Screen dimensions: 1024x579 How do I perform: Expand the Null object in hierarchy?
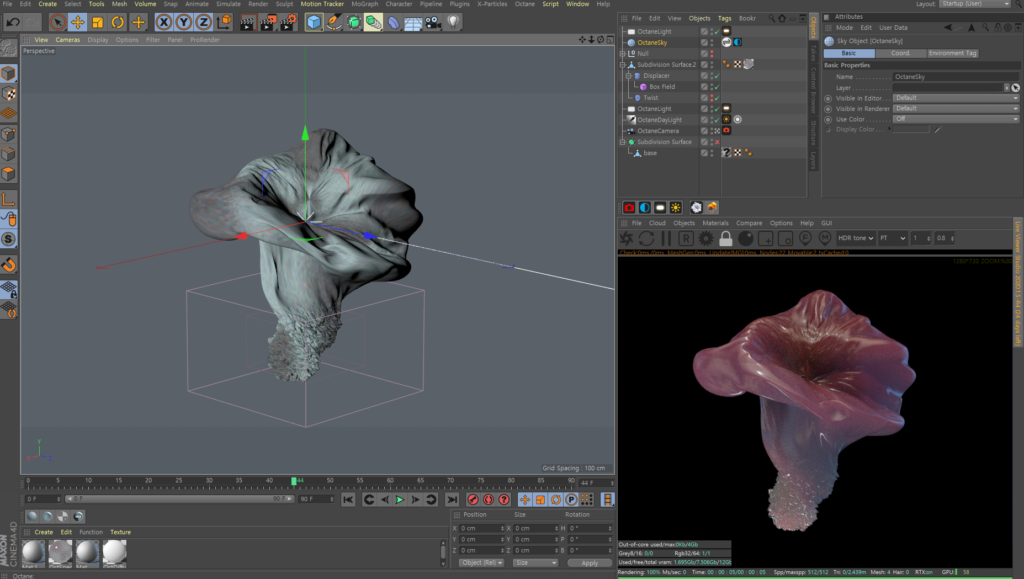point(623,53)
